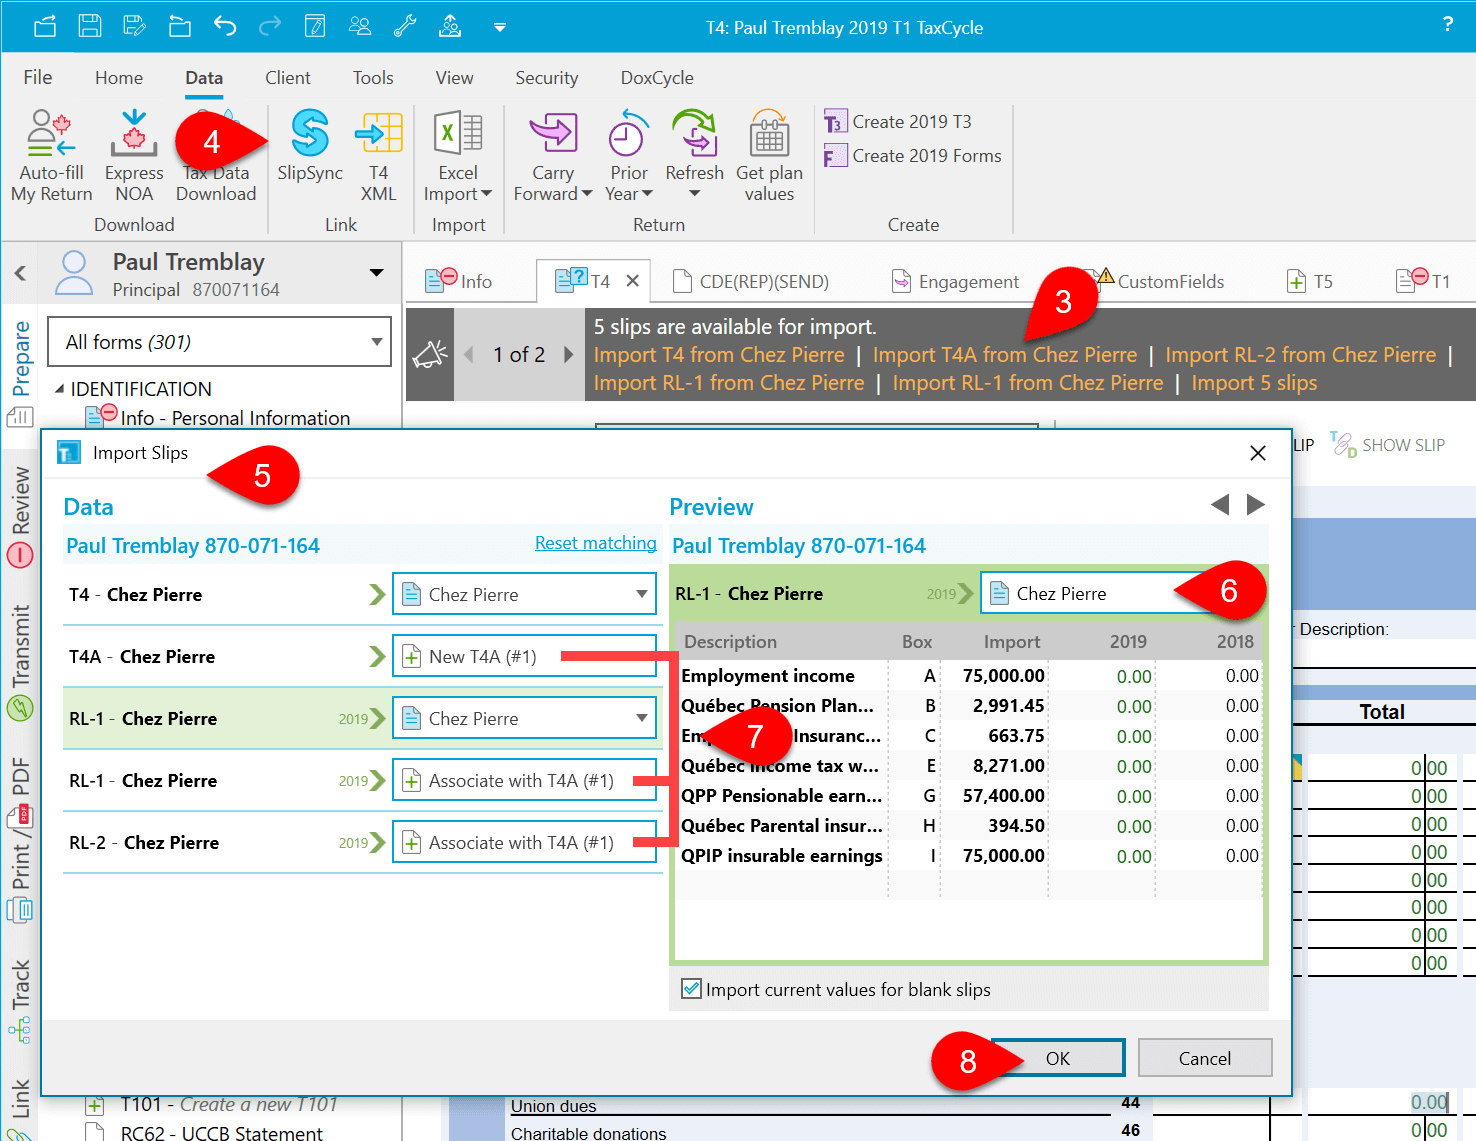Viewport: 1476px width, 1141px height.
Task: Collapse the sidebar with left chevron
Action: point(20,273)
